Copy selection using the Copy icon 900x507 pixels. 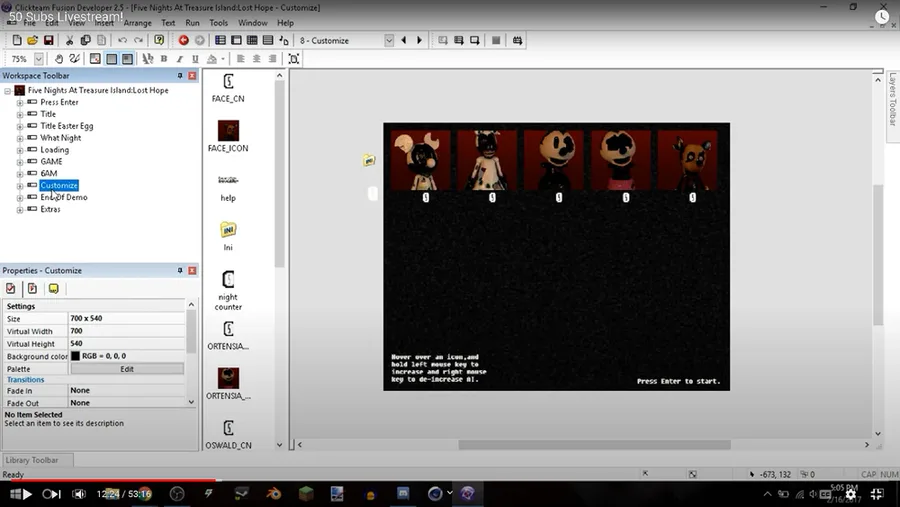86,40
